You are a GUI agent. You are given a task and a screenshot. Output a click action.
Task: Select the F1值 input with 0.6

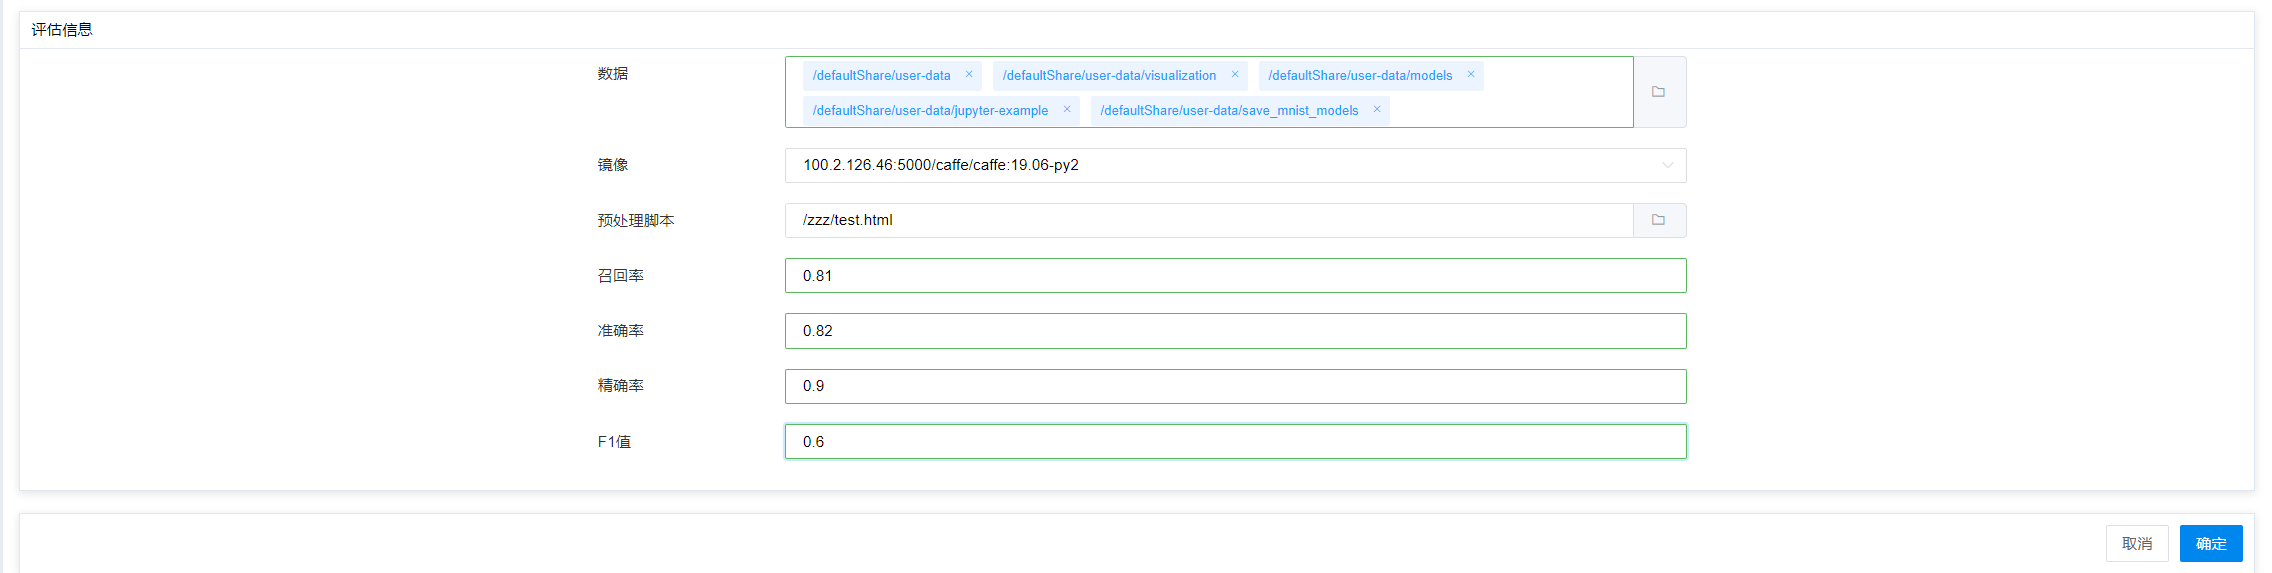click(1234, 442)
